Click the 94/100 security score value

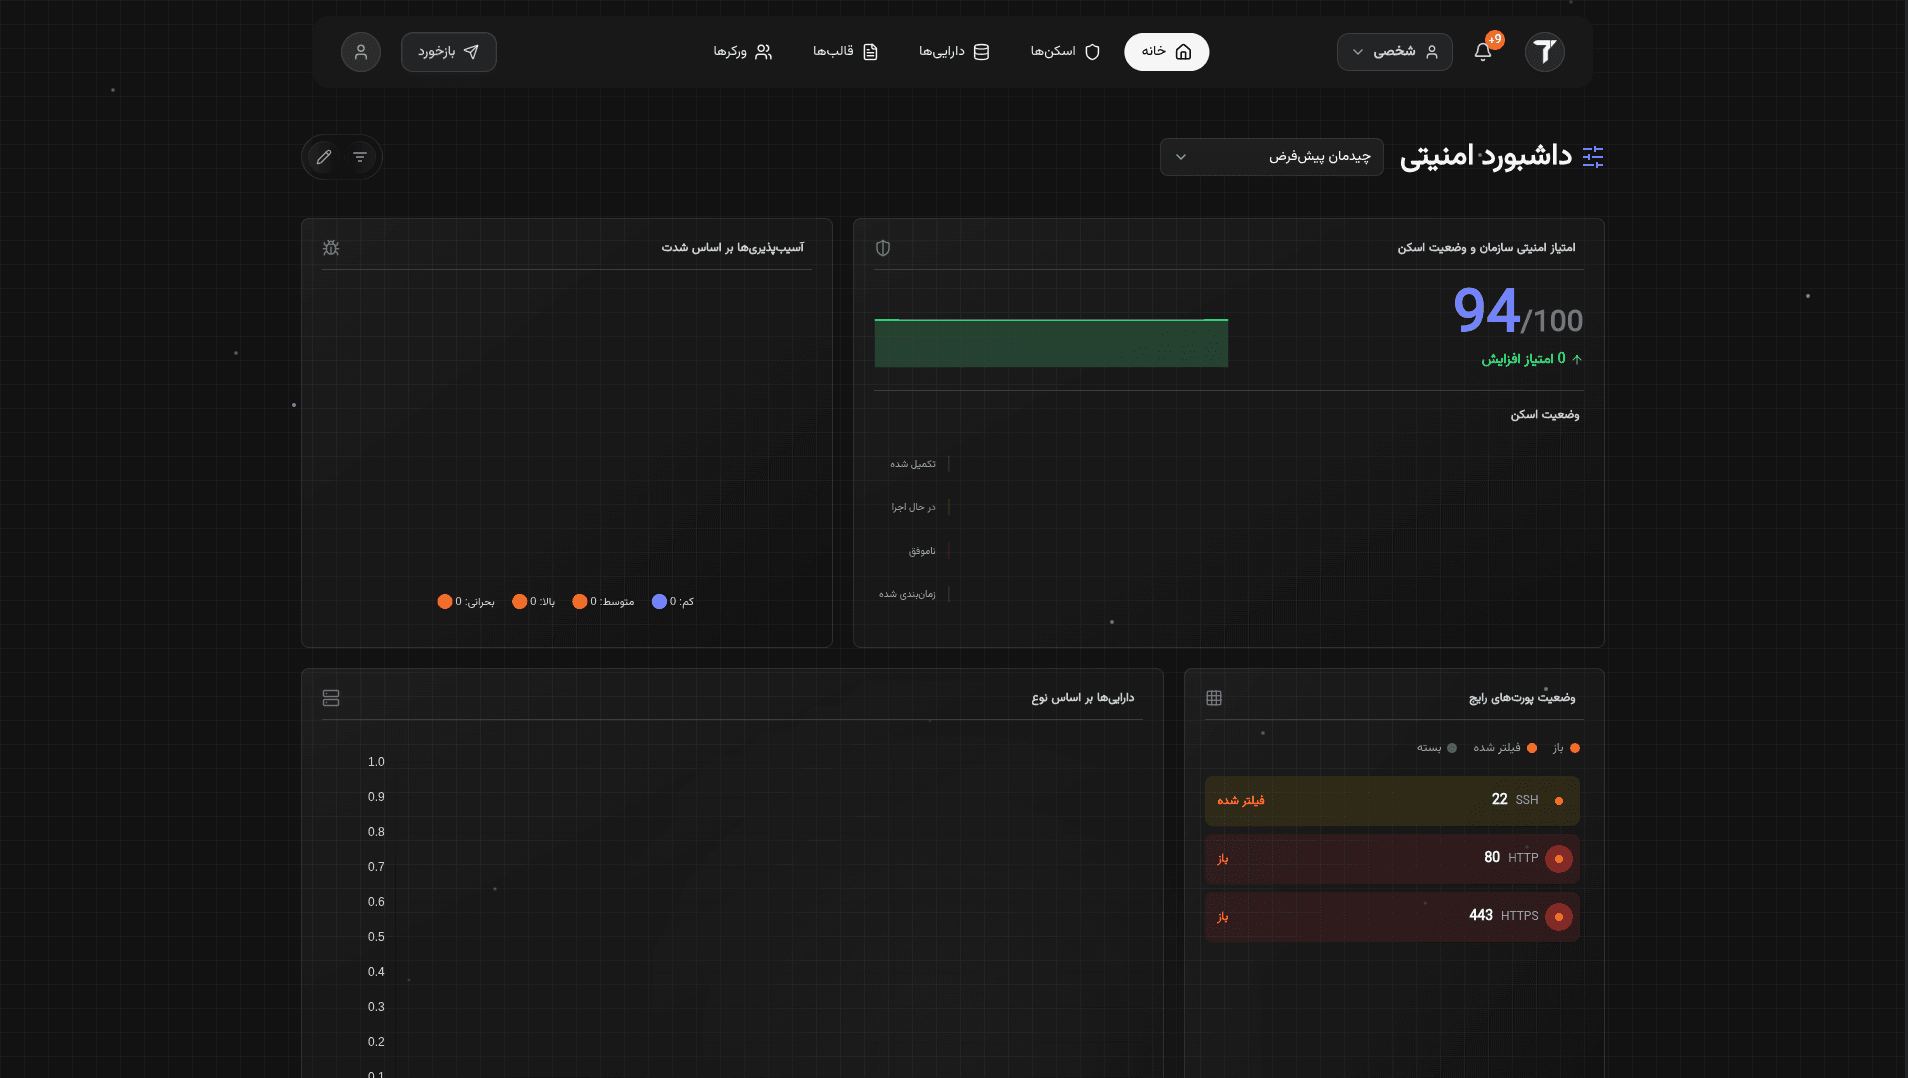[1517, 312]
